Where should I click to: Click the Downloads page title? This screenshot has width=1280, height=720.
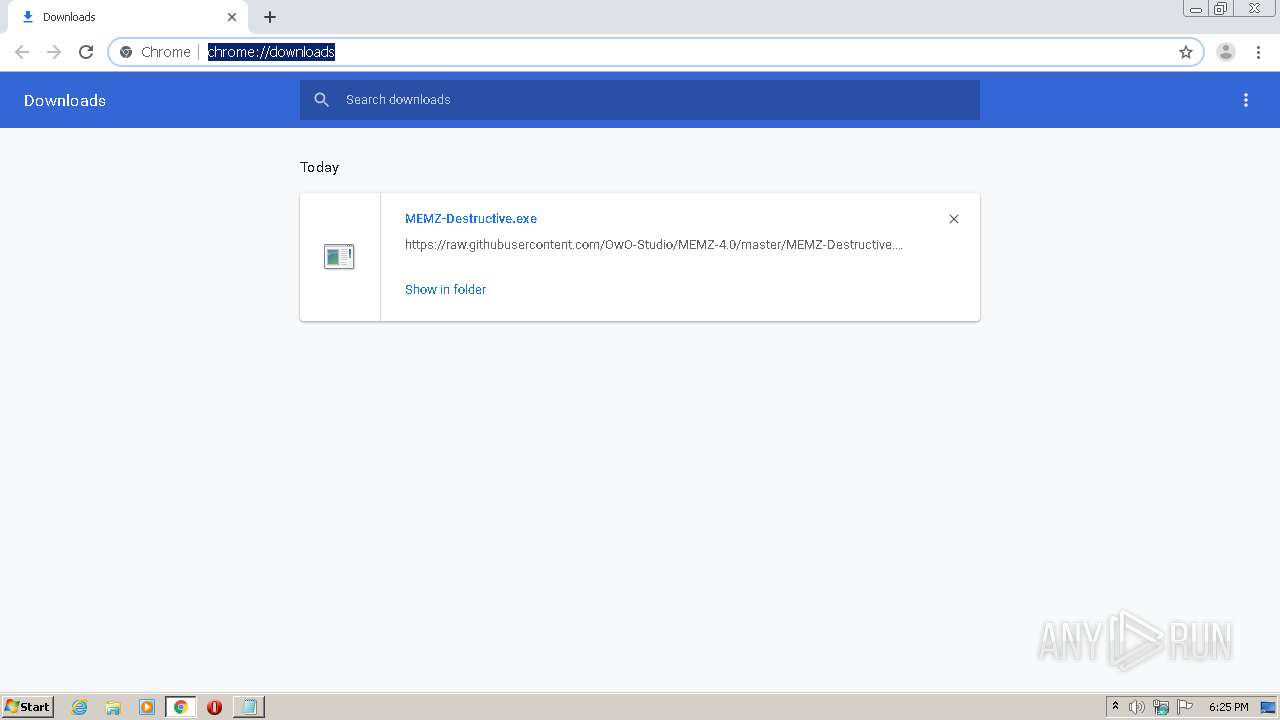[65, 100]
